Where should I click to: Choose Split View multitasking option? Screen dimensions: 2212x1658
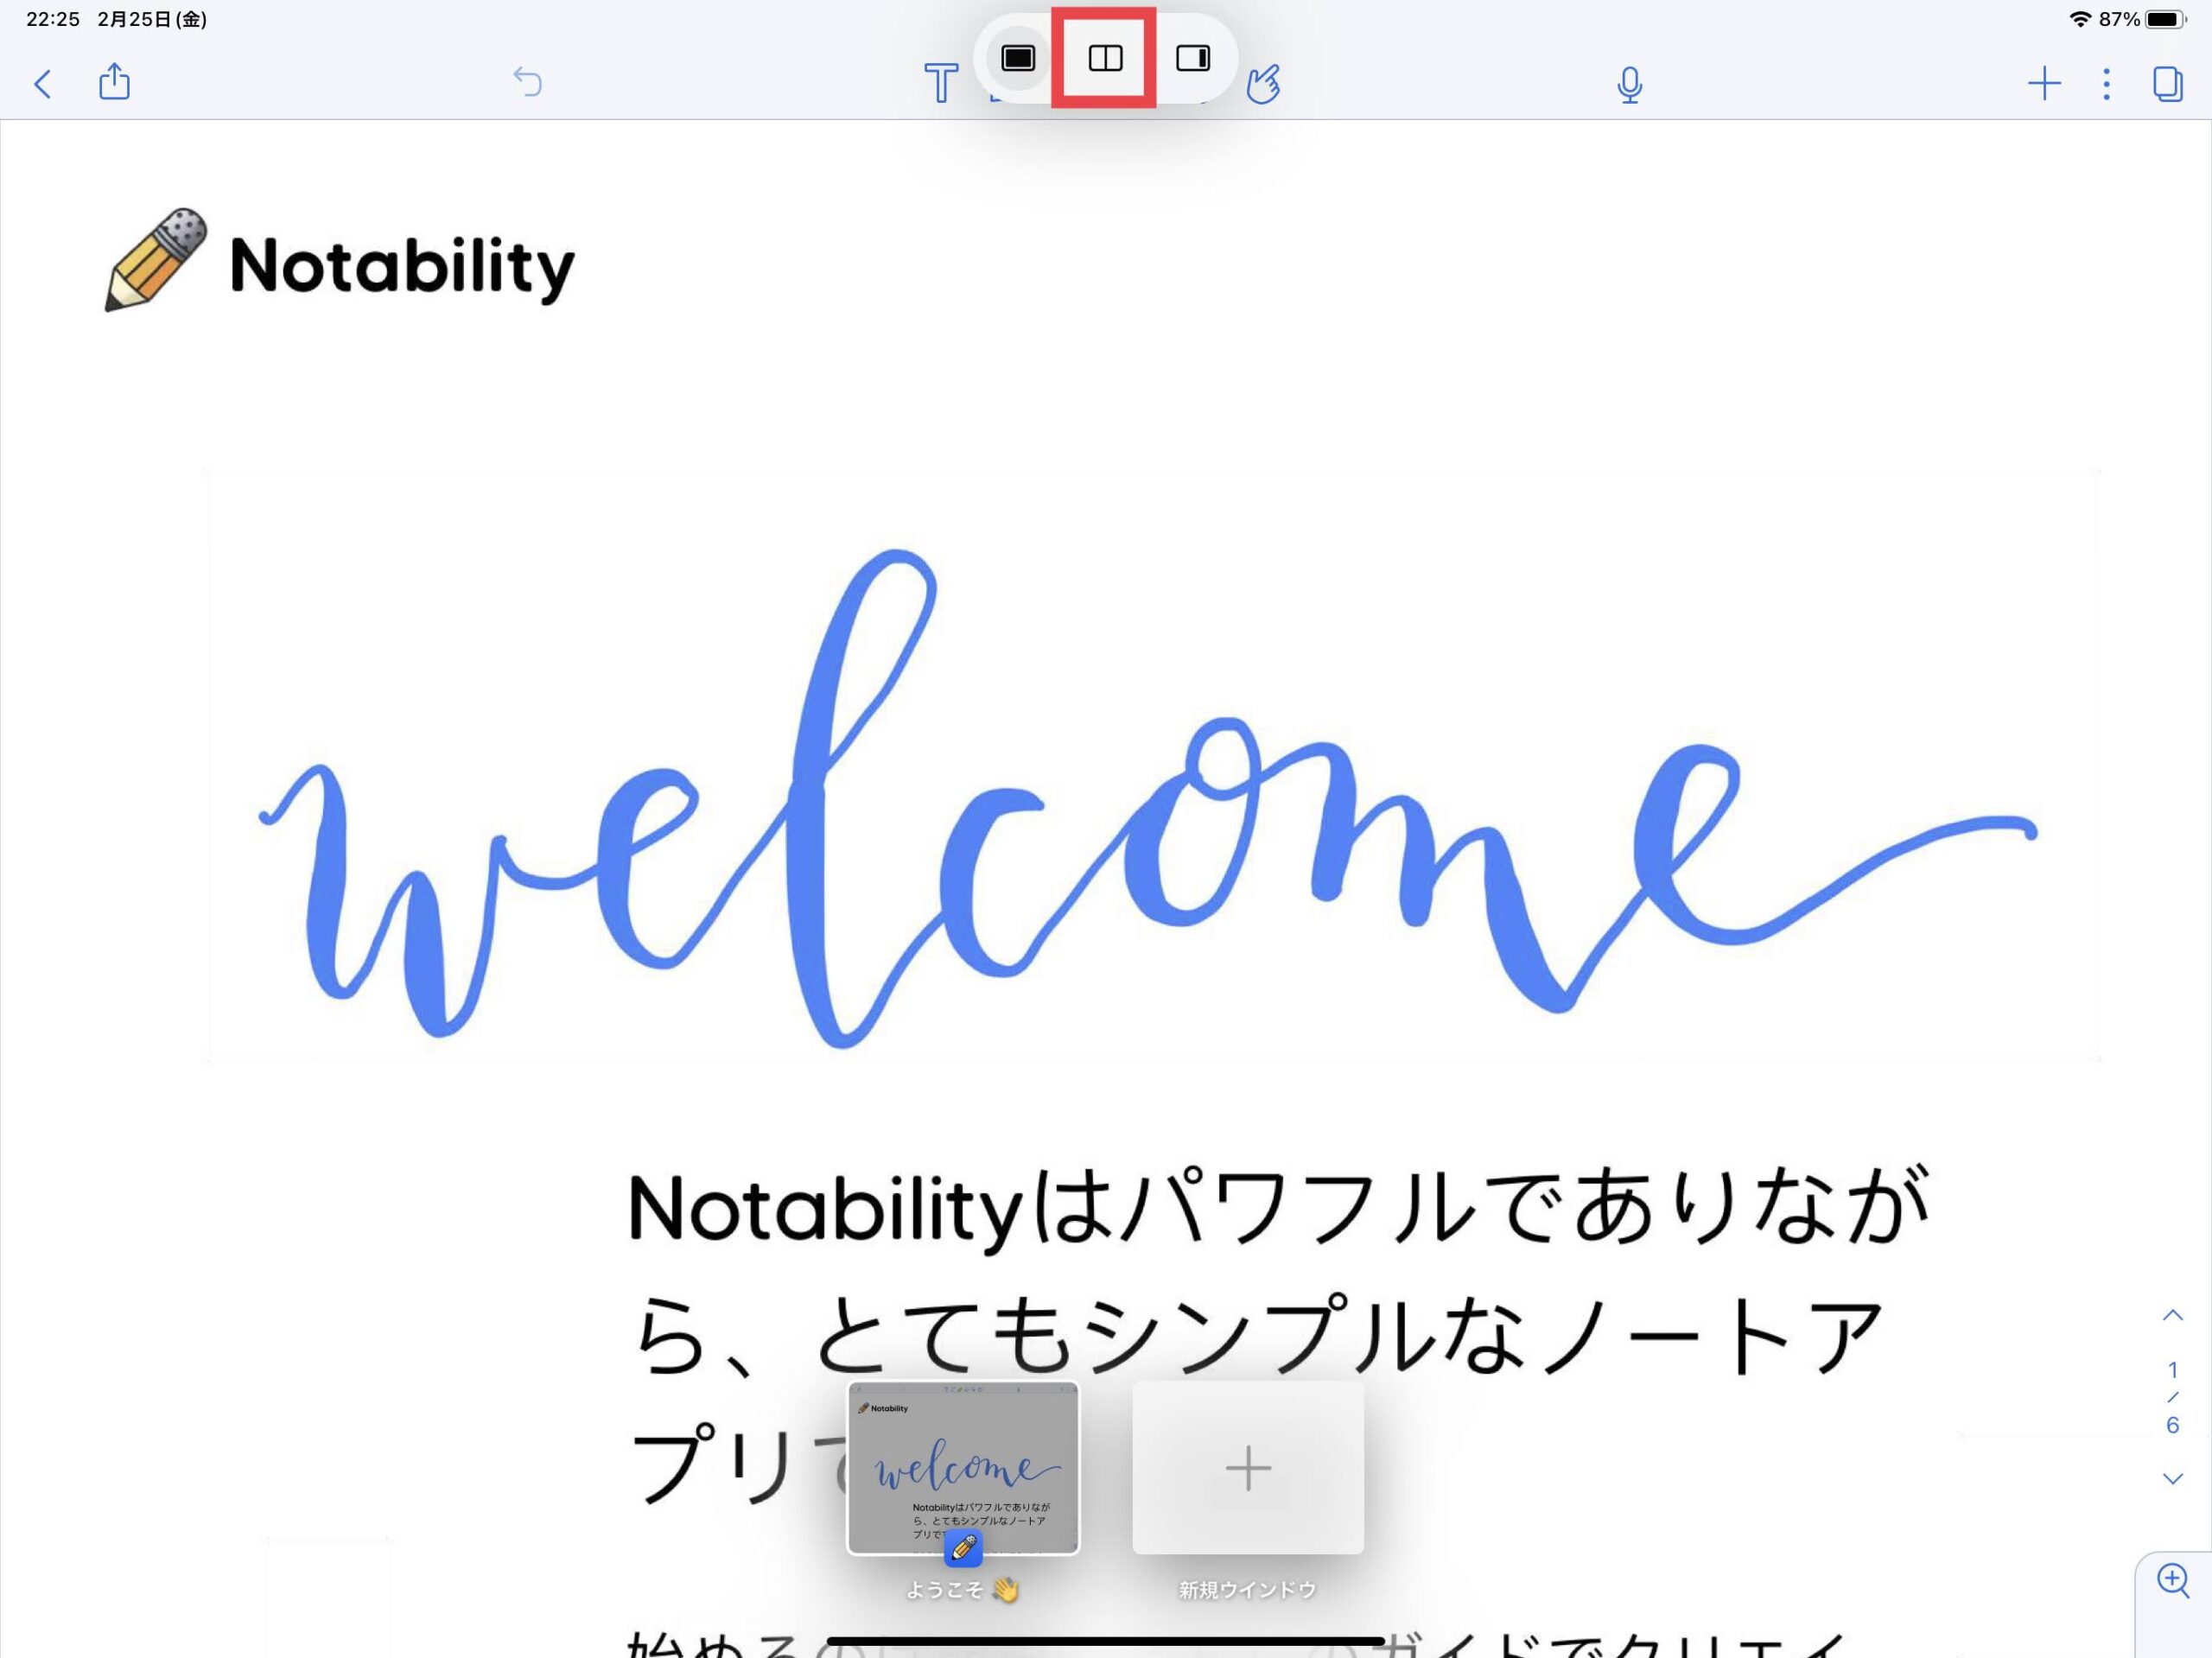pyautogui.click(x=1105, y=58)
